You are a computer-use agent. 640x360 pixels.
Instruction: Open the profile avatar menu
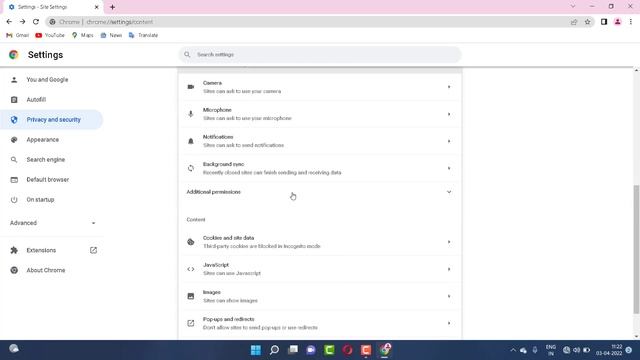(618, 22)
